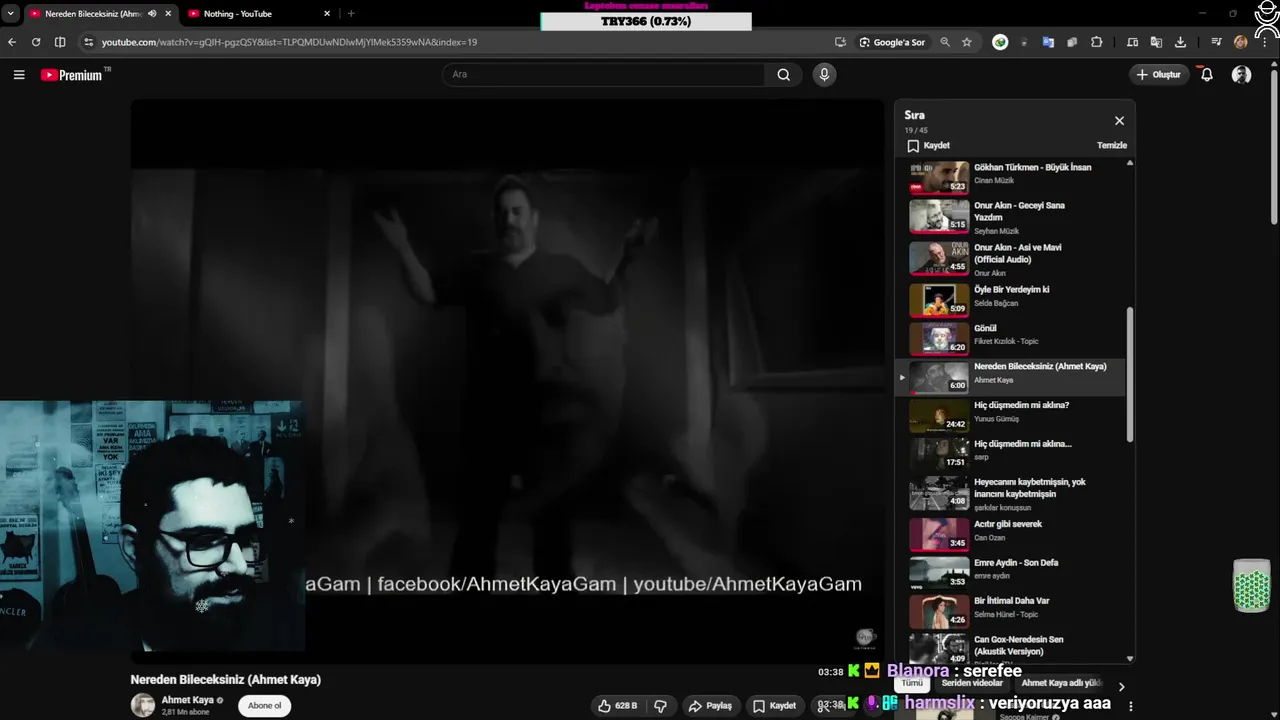
Task: Clear the queue with Temizle
Action: (x=1112, y=146)
